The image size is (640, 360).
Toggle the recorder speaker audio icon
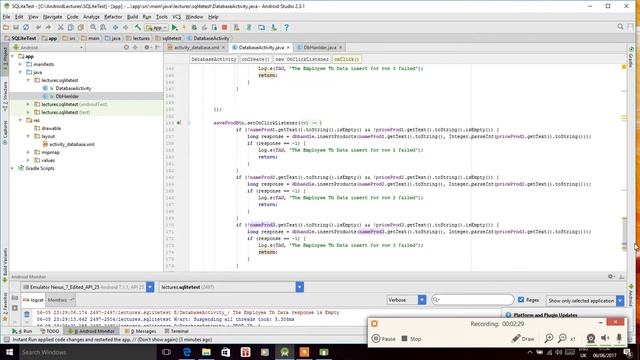pyautogui.click(x=605, y=338)
